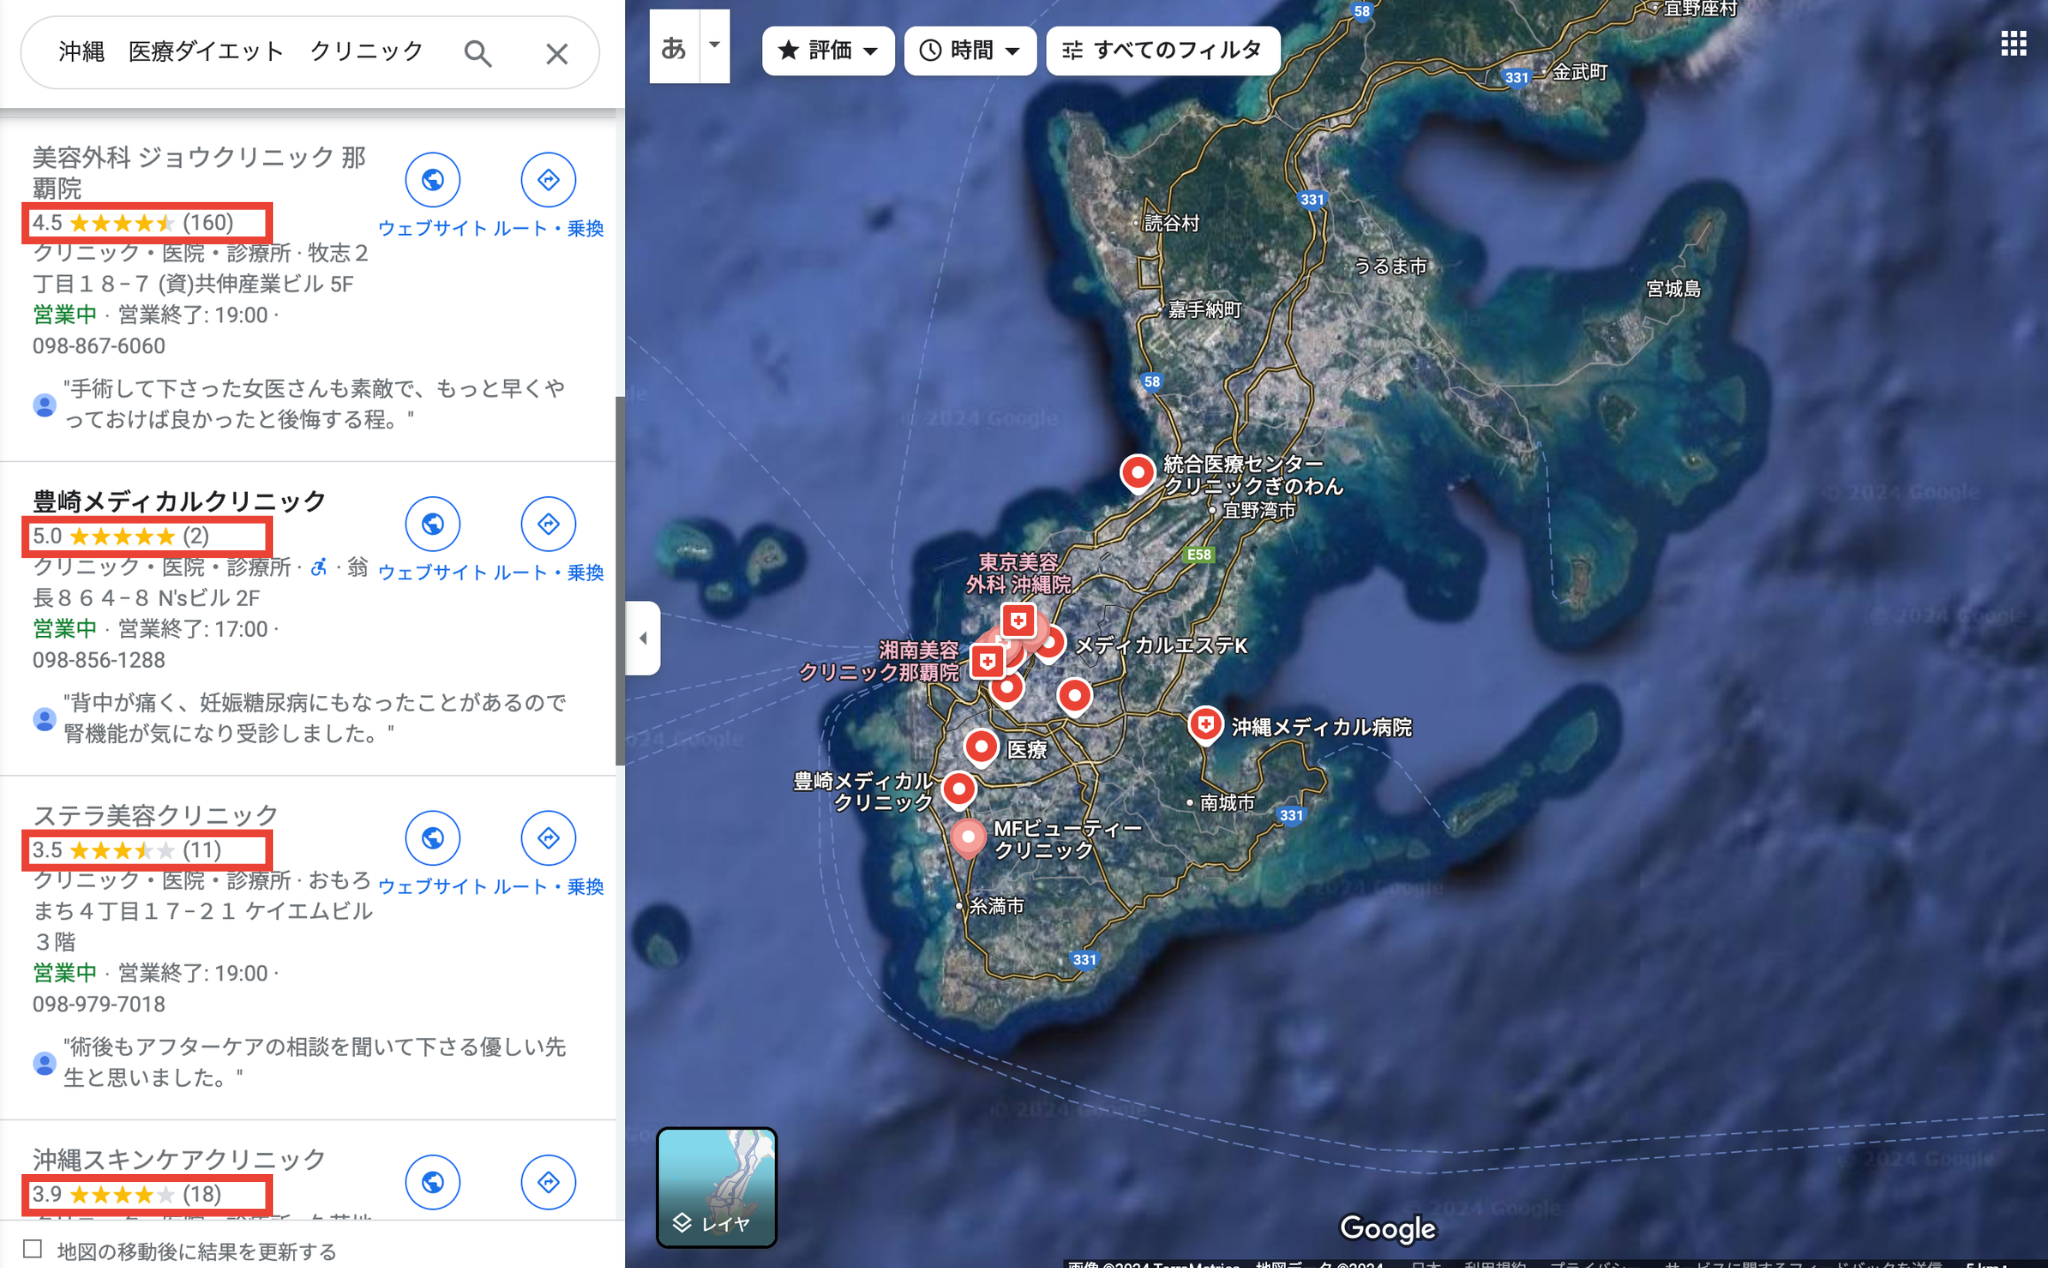2048x1268 pixels.
Task: Open website icon for ステラ美容クリニック
Action: (432, 838)
